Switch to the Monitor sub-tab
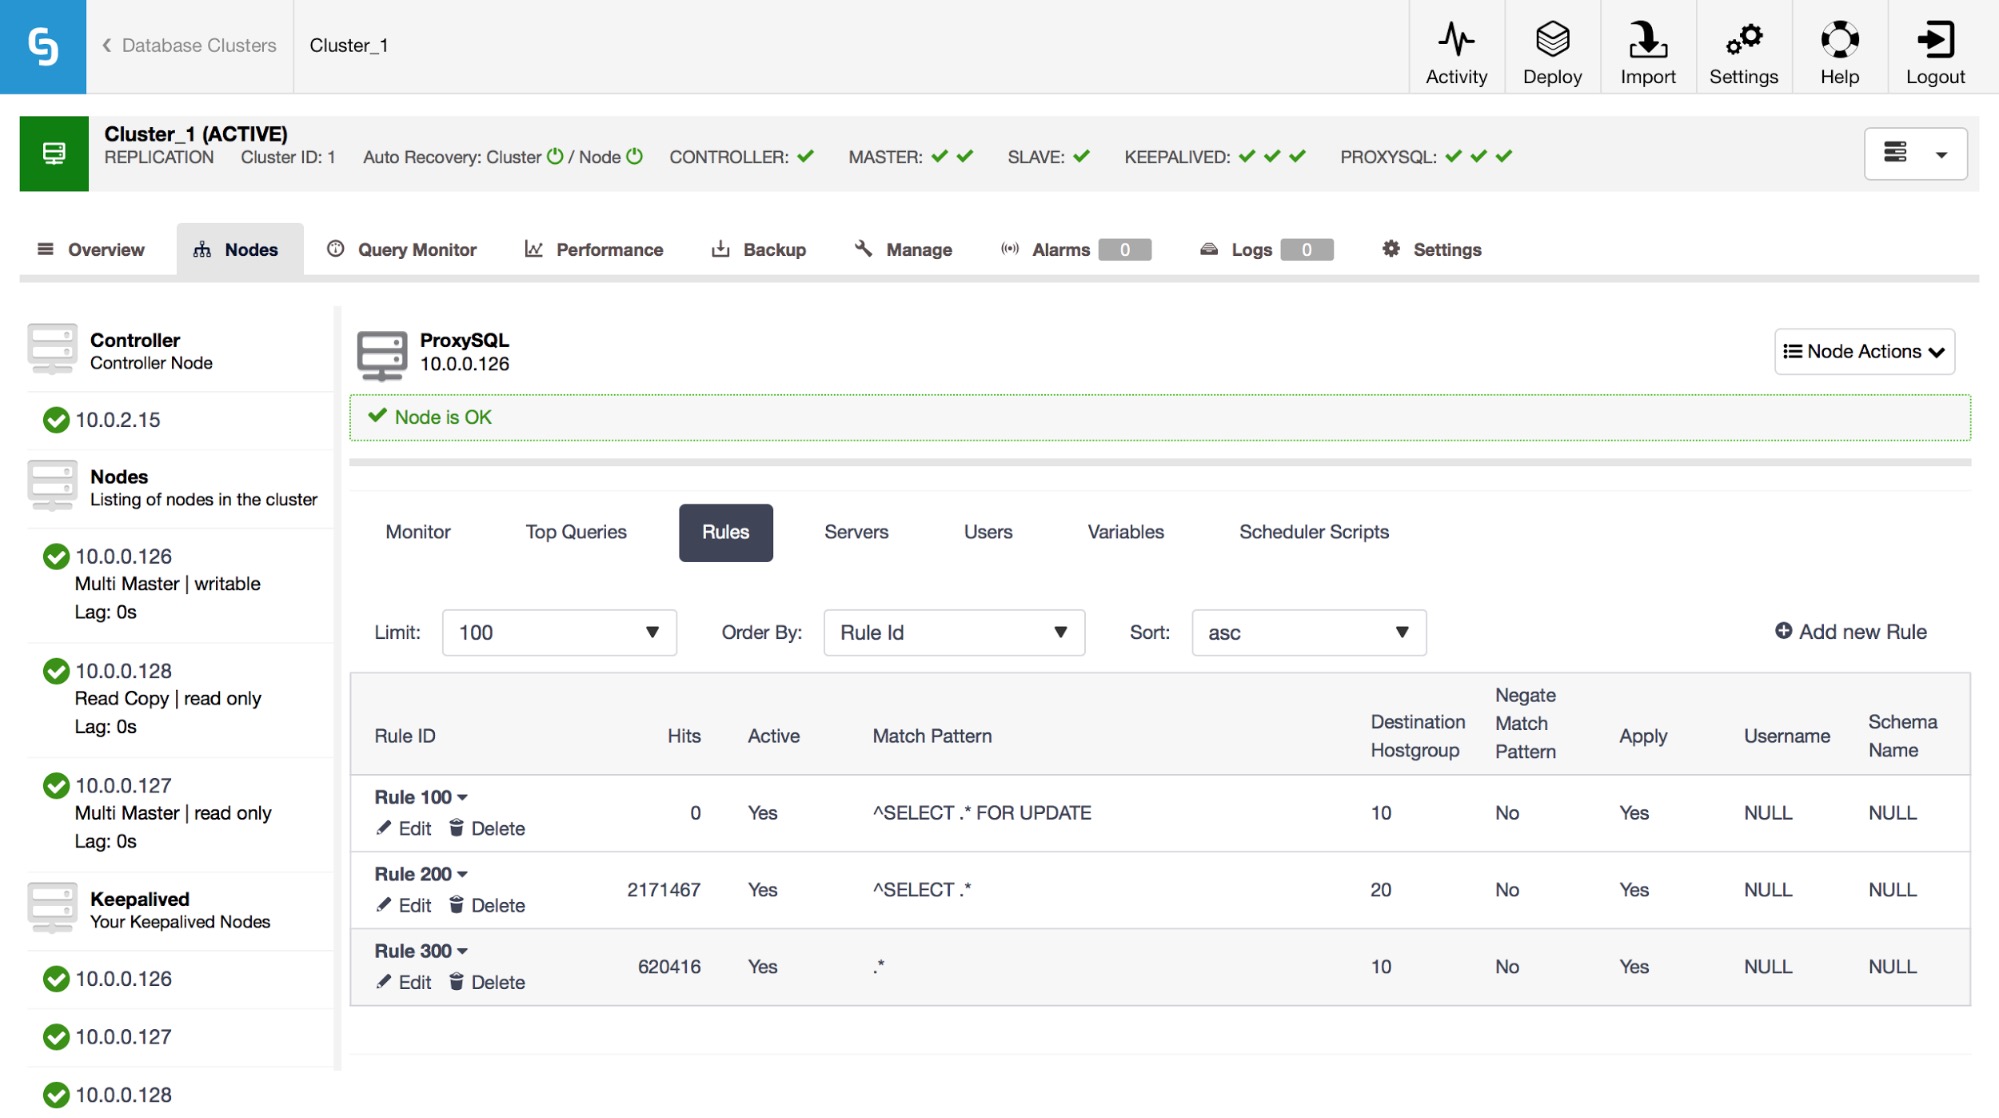Viewport: 1999px width, 1118px height. click(x=418, y=532)
